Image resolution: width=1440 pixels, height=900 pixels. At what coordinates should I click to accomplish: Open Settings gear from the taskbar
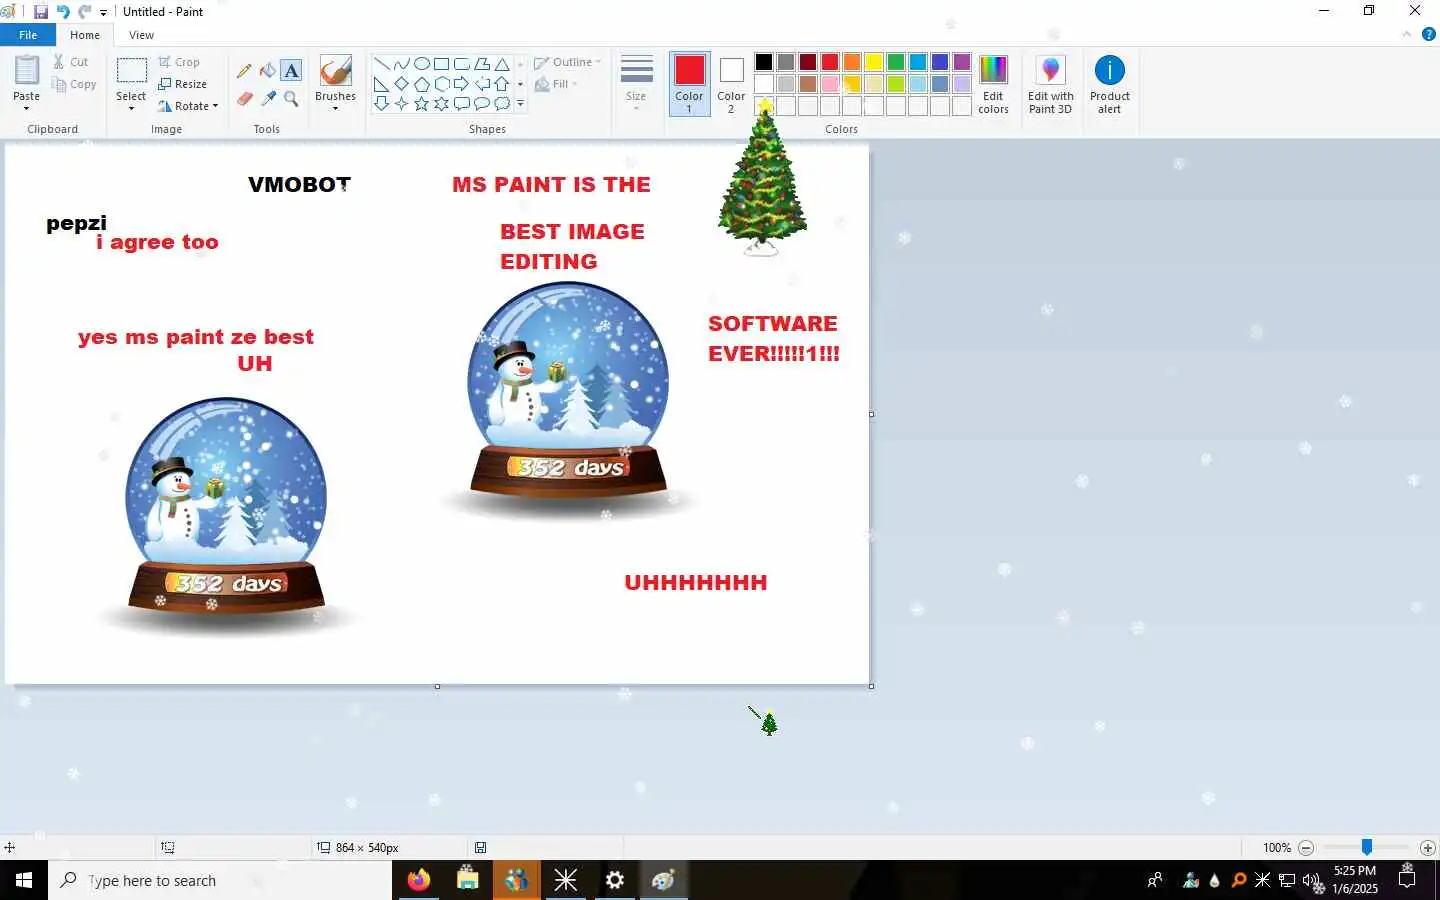click(x=615, y=880)
